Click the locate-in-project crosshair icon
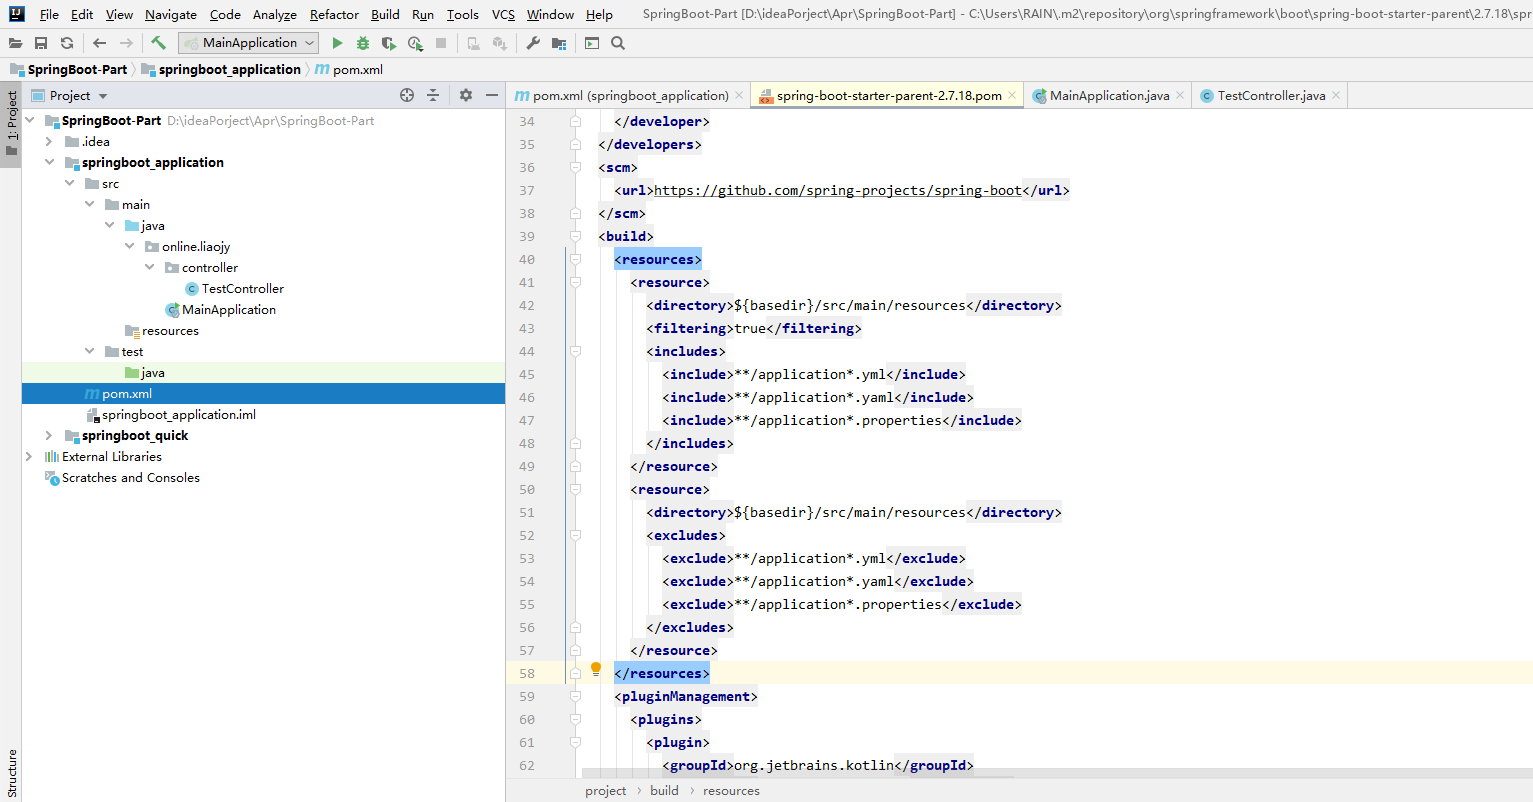This screenshot has height=802, width=1533. (407, 95)
